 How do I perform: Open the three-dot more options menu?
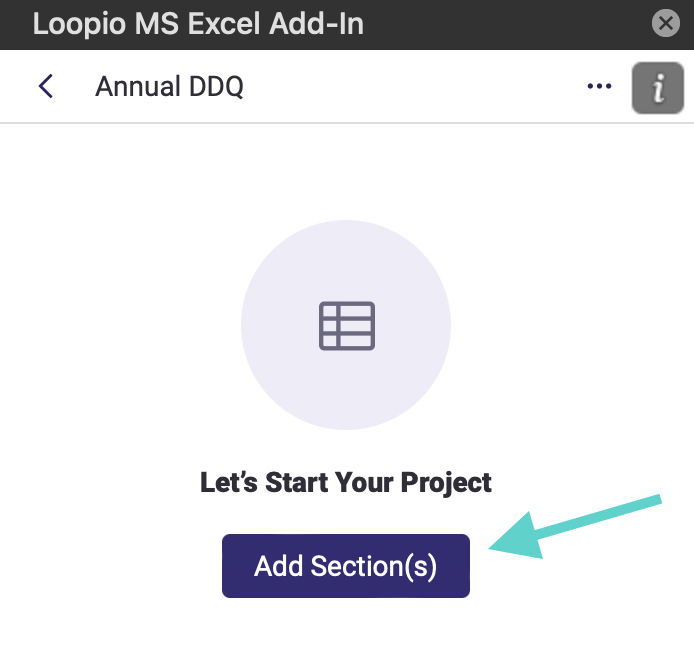pyautogui.click(x=599, y=86)
